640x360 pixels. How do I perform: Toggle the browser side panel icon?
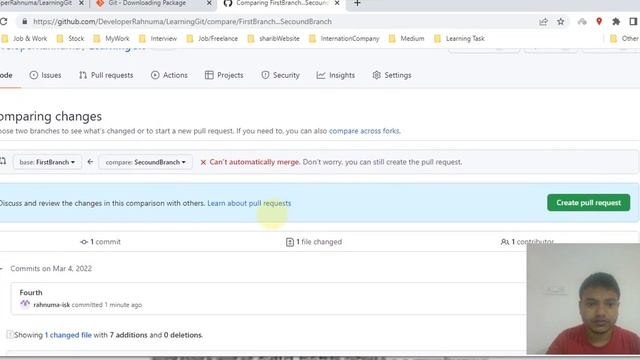pyautogui.click(x=633, y=22)
